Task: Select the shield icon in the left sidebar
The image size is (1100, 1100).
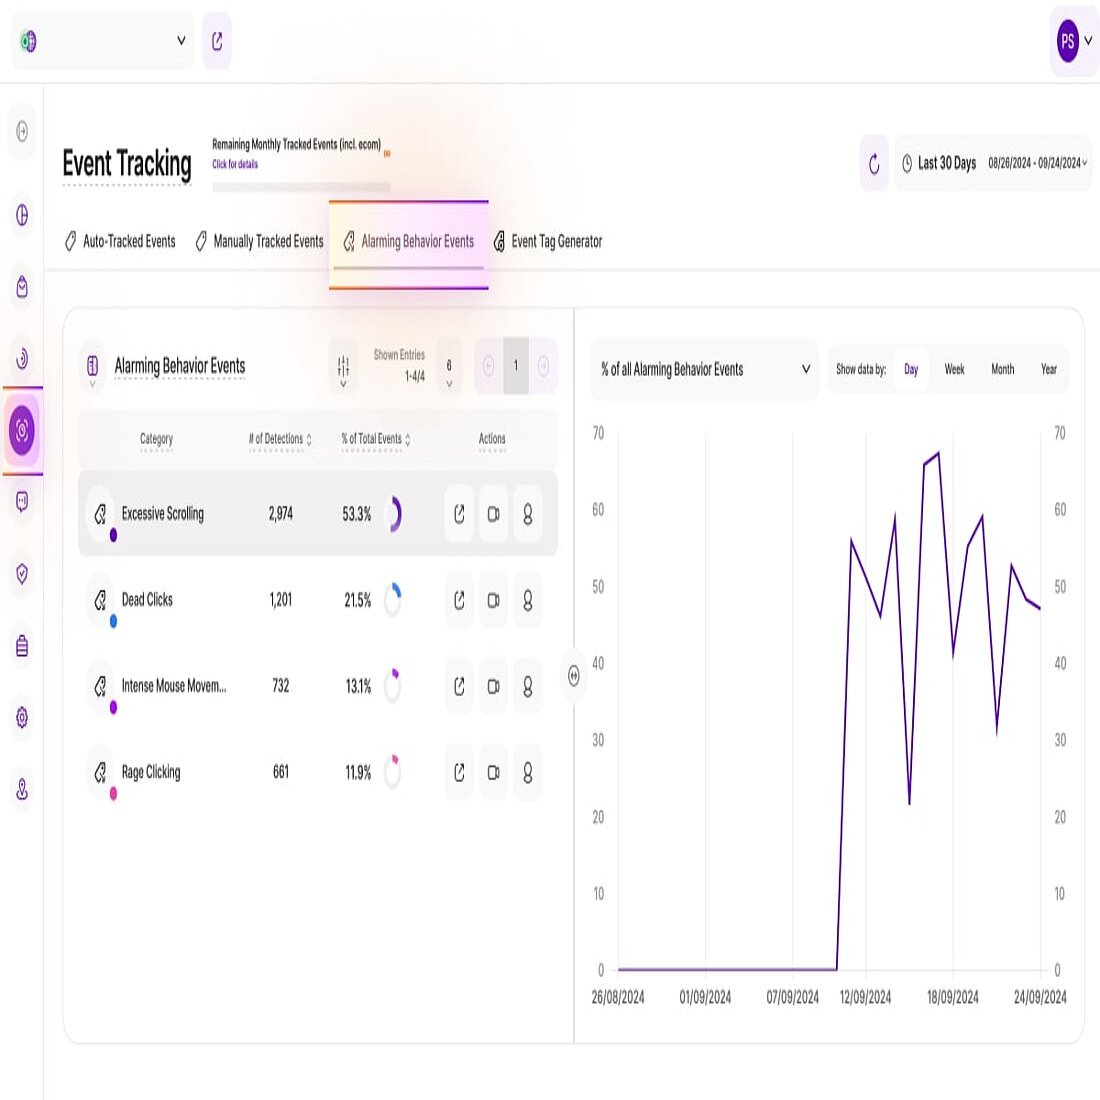Action: tap(21, 573)
